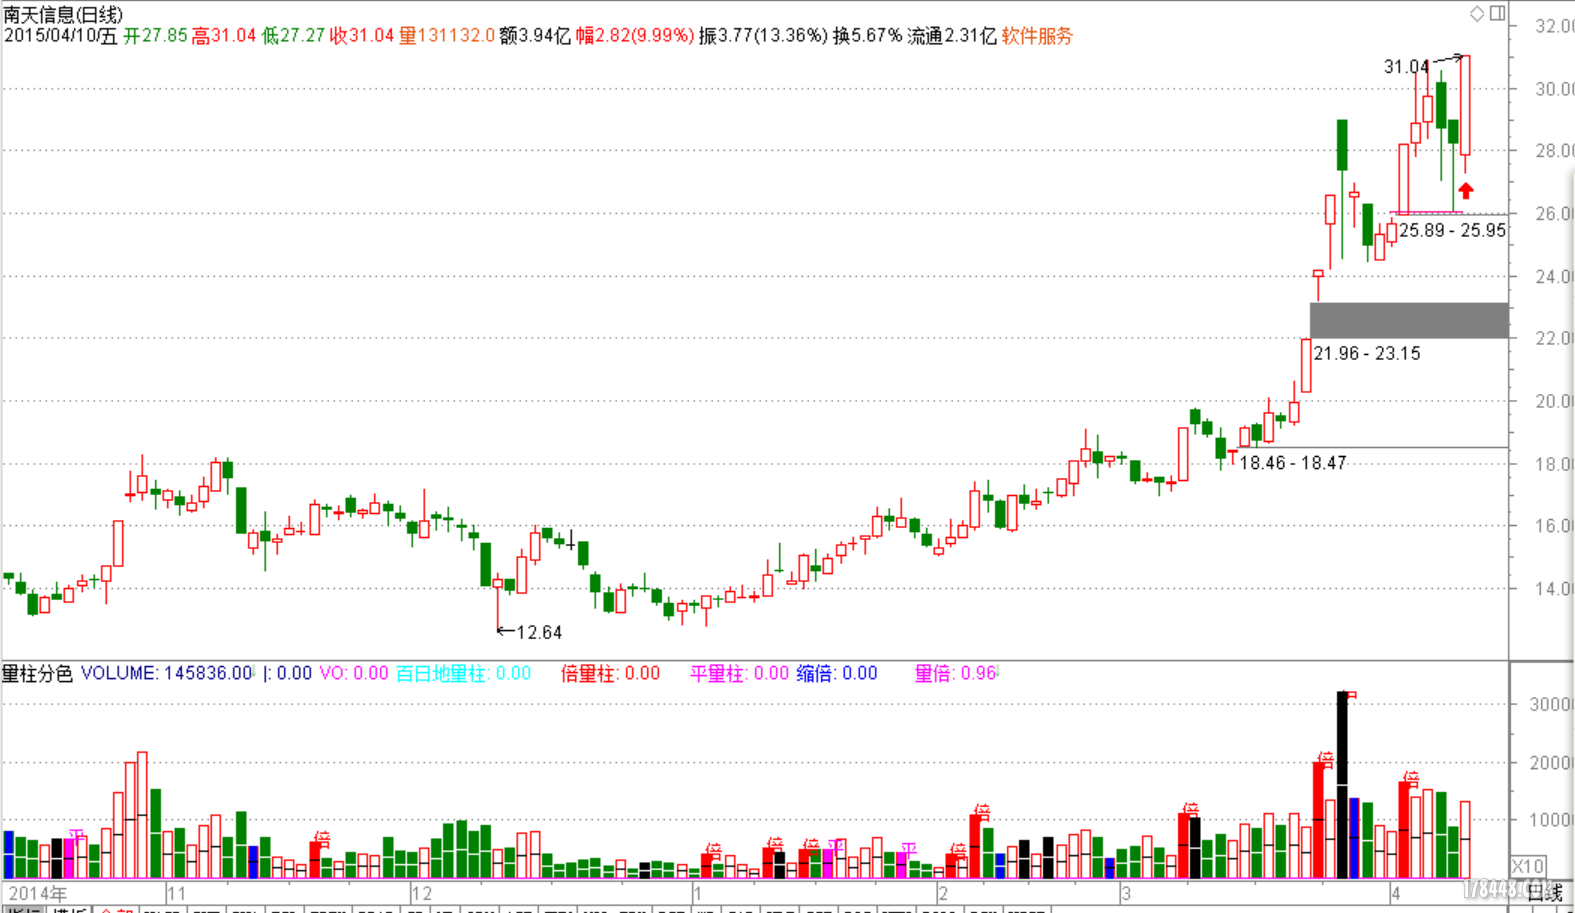Click the high price 高31.04 in header
Viewport: 1575px width, 913px height.
point(224,36)
